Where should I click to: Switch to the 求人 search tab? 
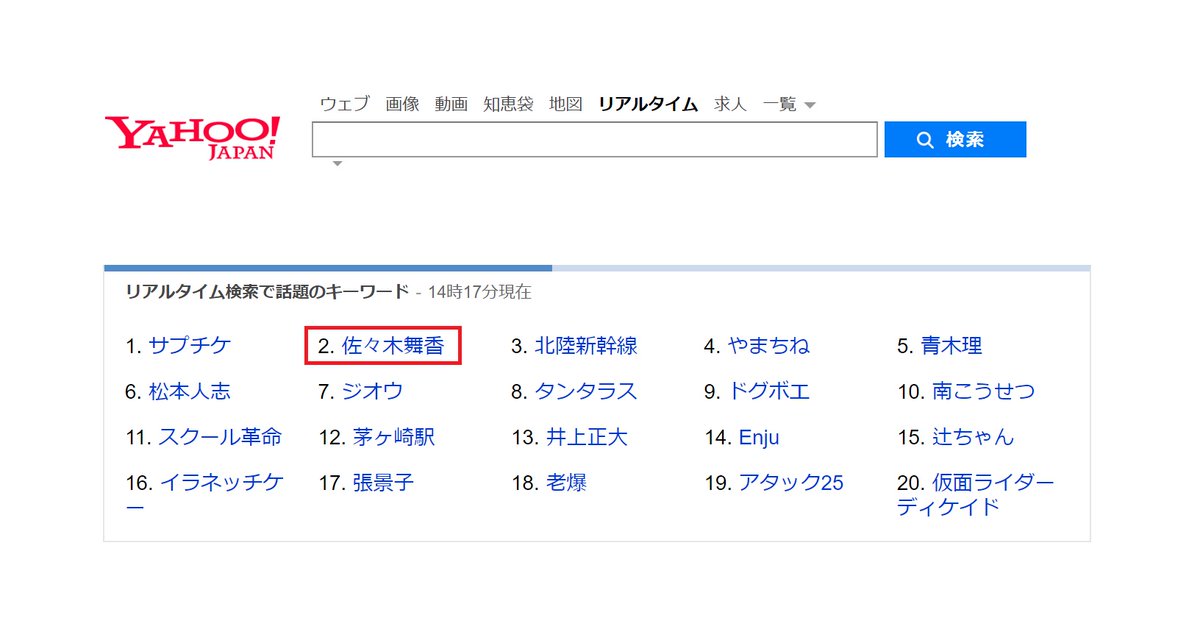pyautogui.click(x=730, y=104)
